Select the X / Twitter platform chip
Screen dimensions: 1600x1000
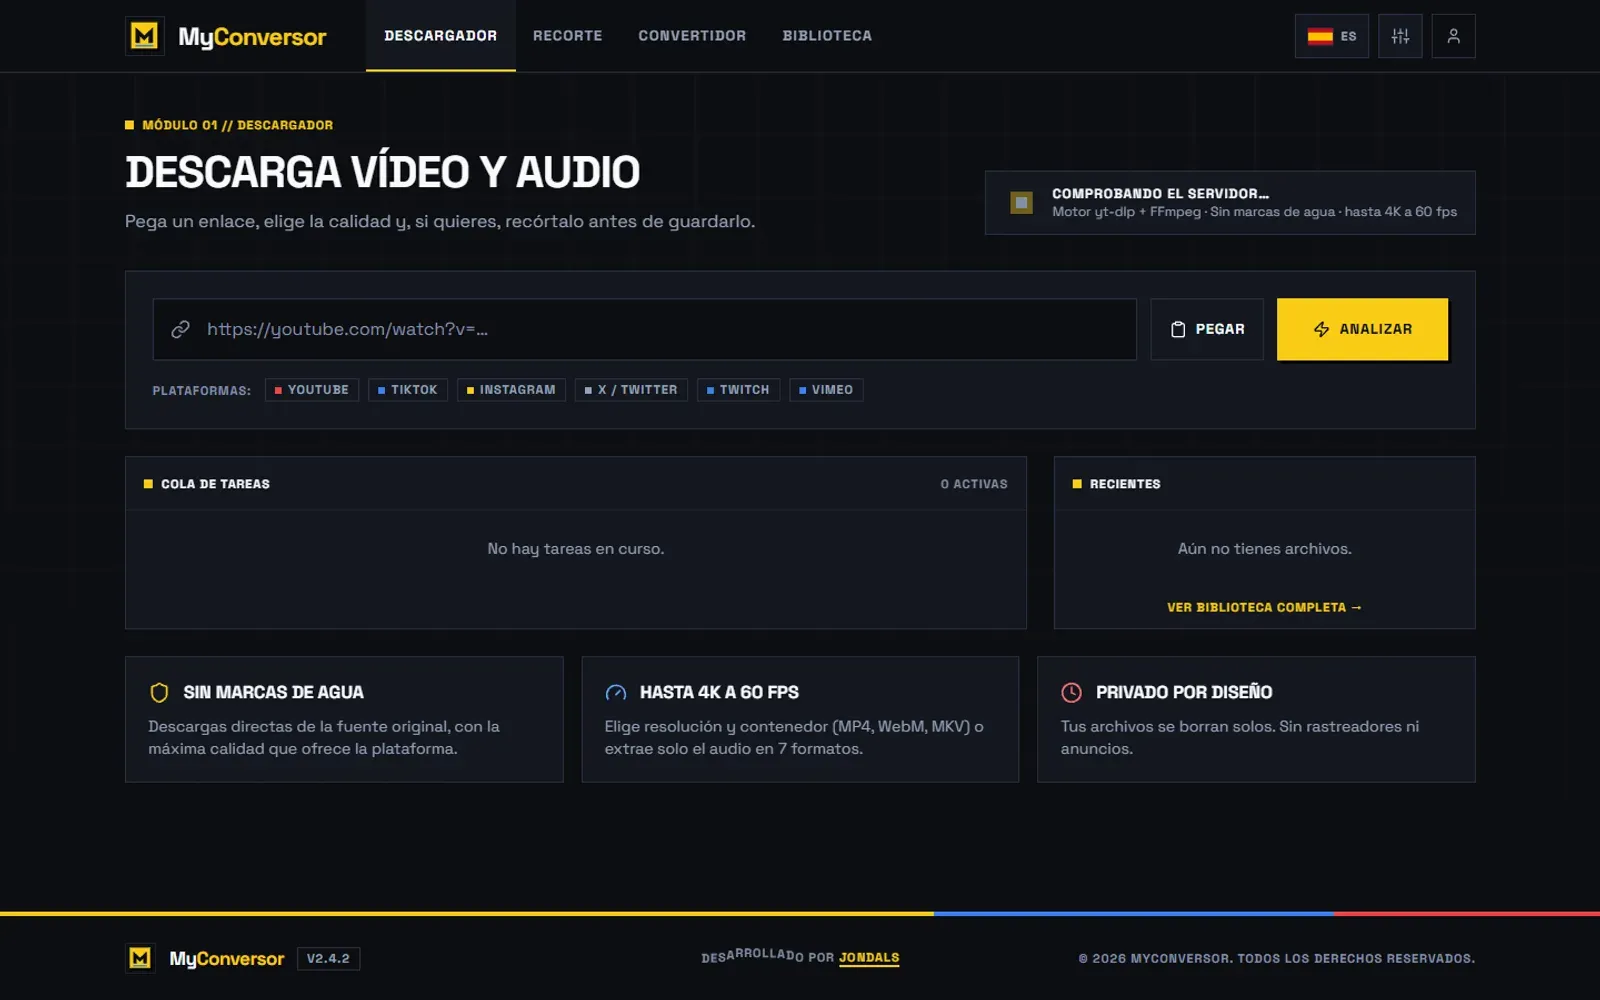tap(631, 390)
